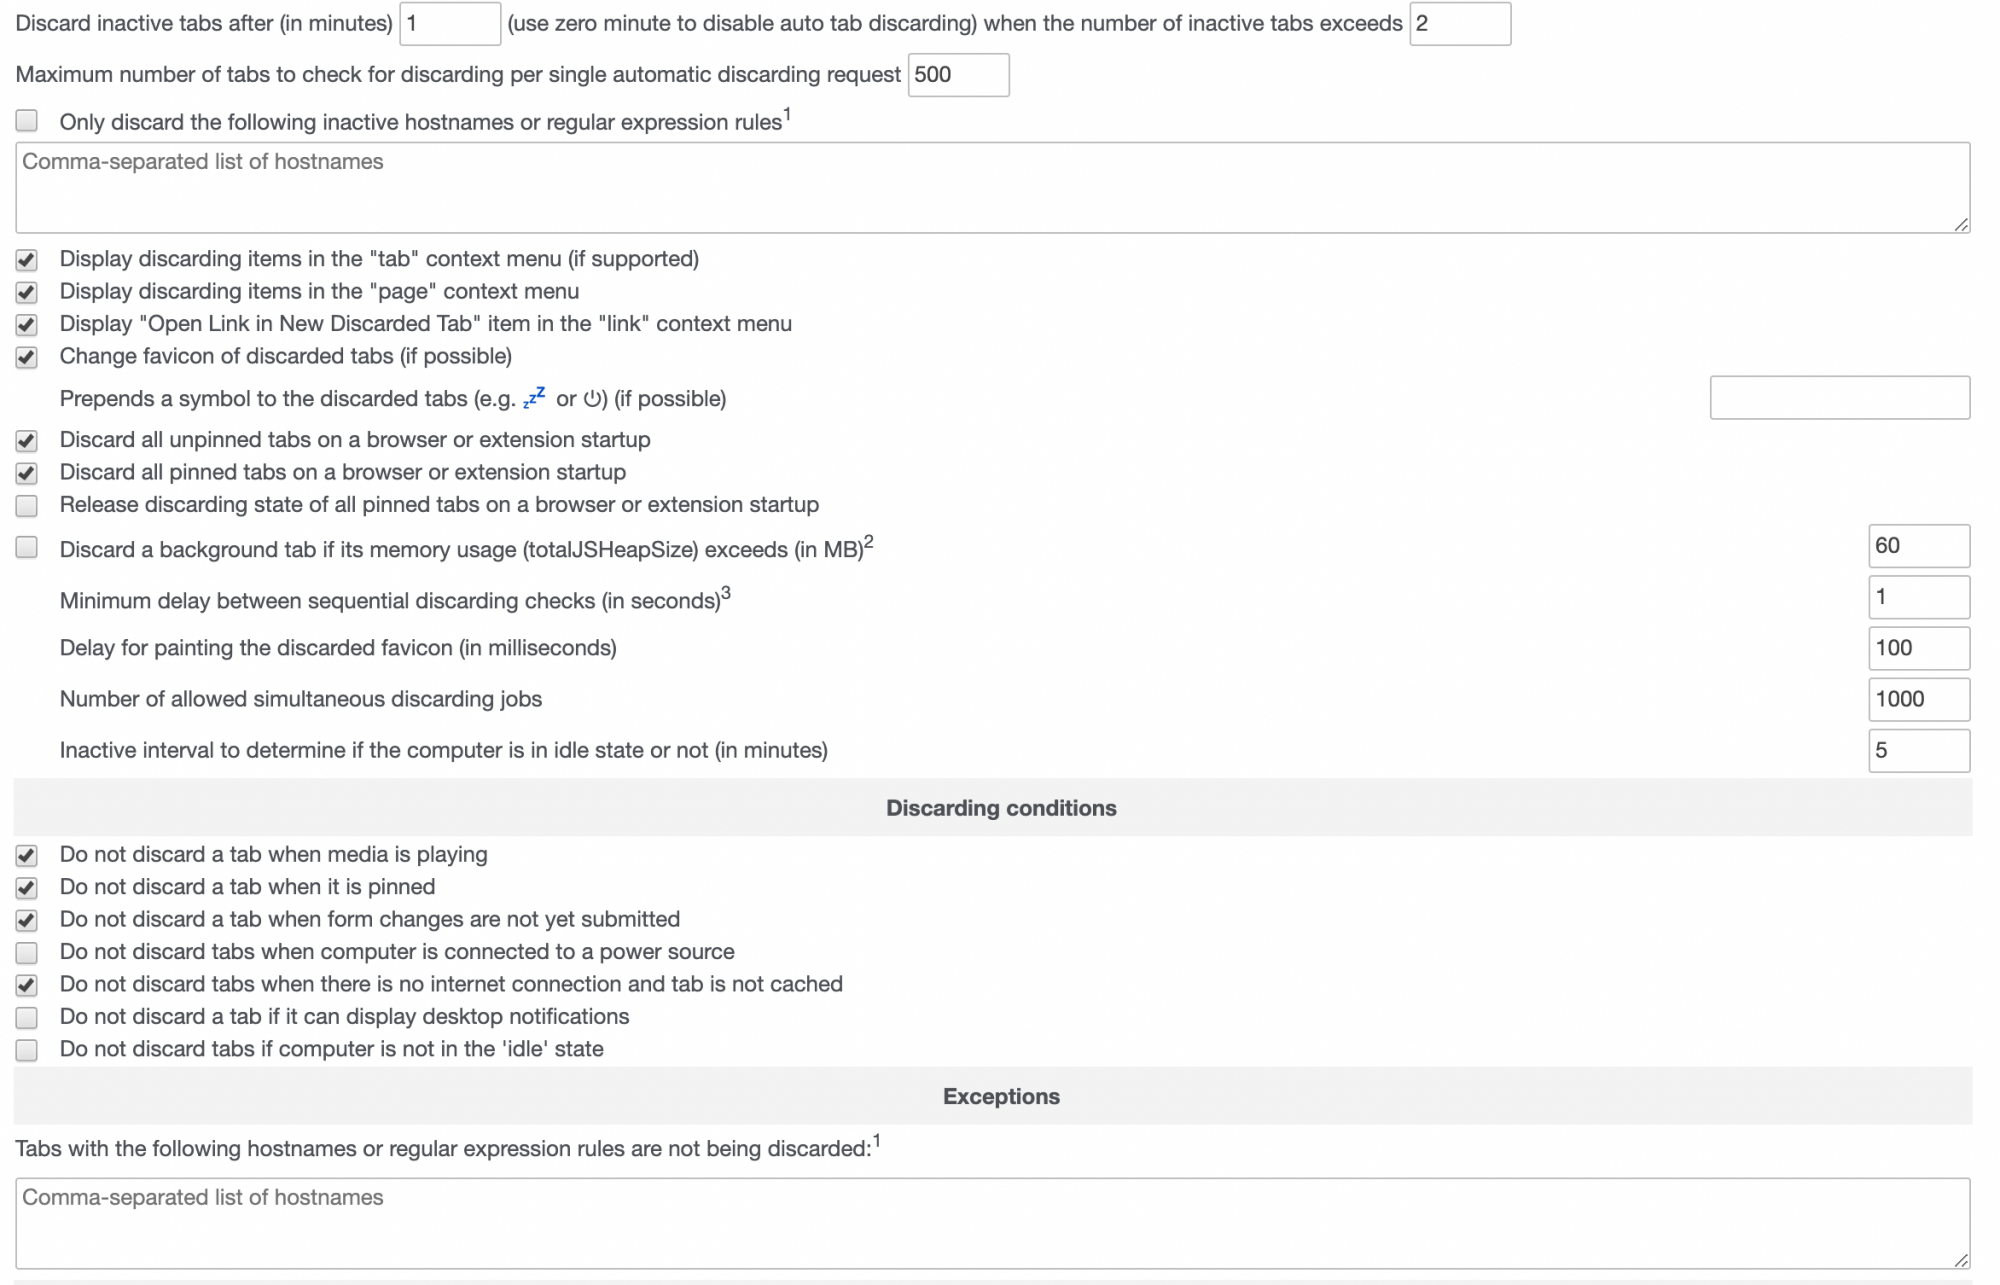Screen dimensions: 2000x1285
Task: Check discard background tab by memory usage
Action: click(x=27, y=548)
